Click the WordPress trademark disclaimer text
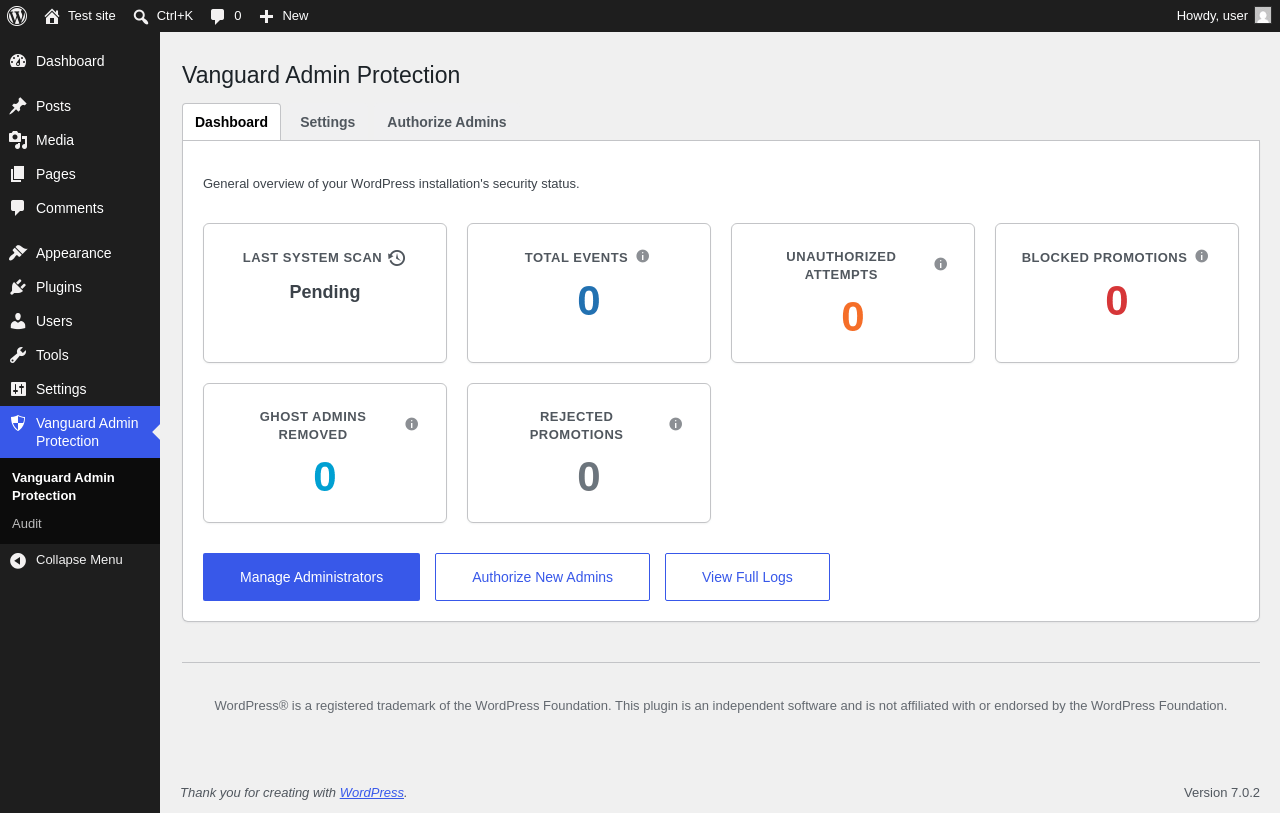1280x813 pixels. [721, 706]
